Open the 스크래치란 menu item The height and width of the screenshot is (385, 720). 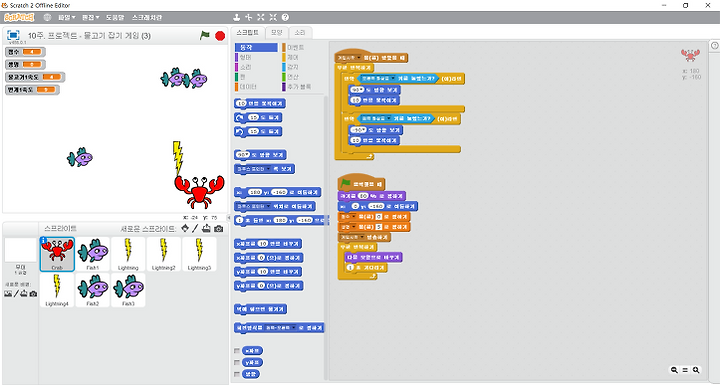pyautogui.click(x=146, y=17)
